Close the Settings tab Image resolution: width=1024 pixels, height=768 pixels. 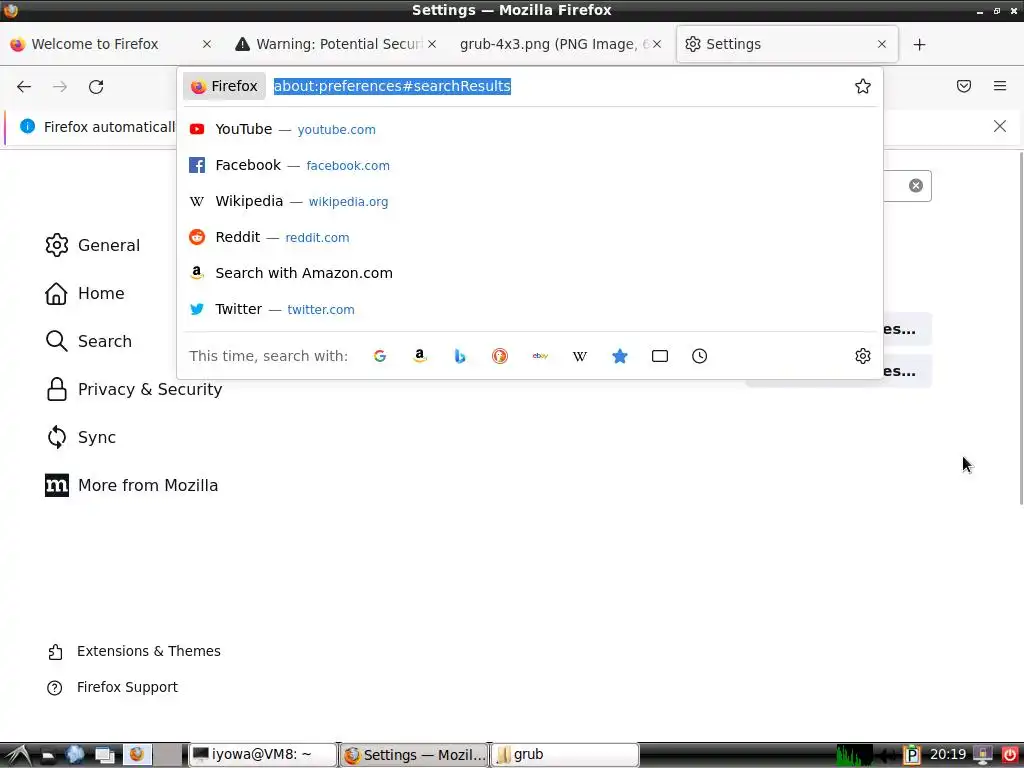click(x=882, y=44)
